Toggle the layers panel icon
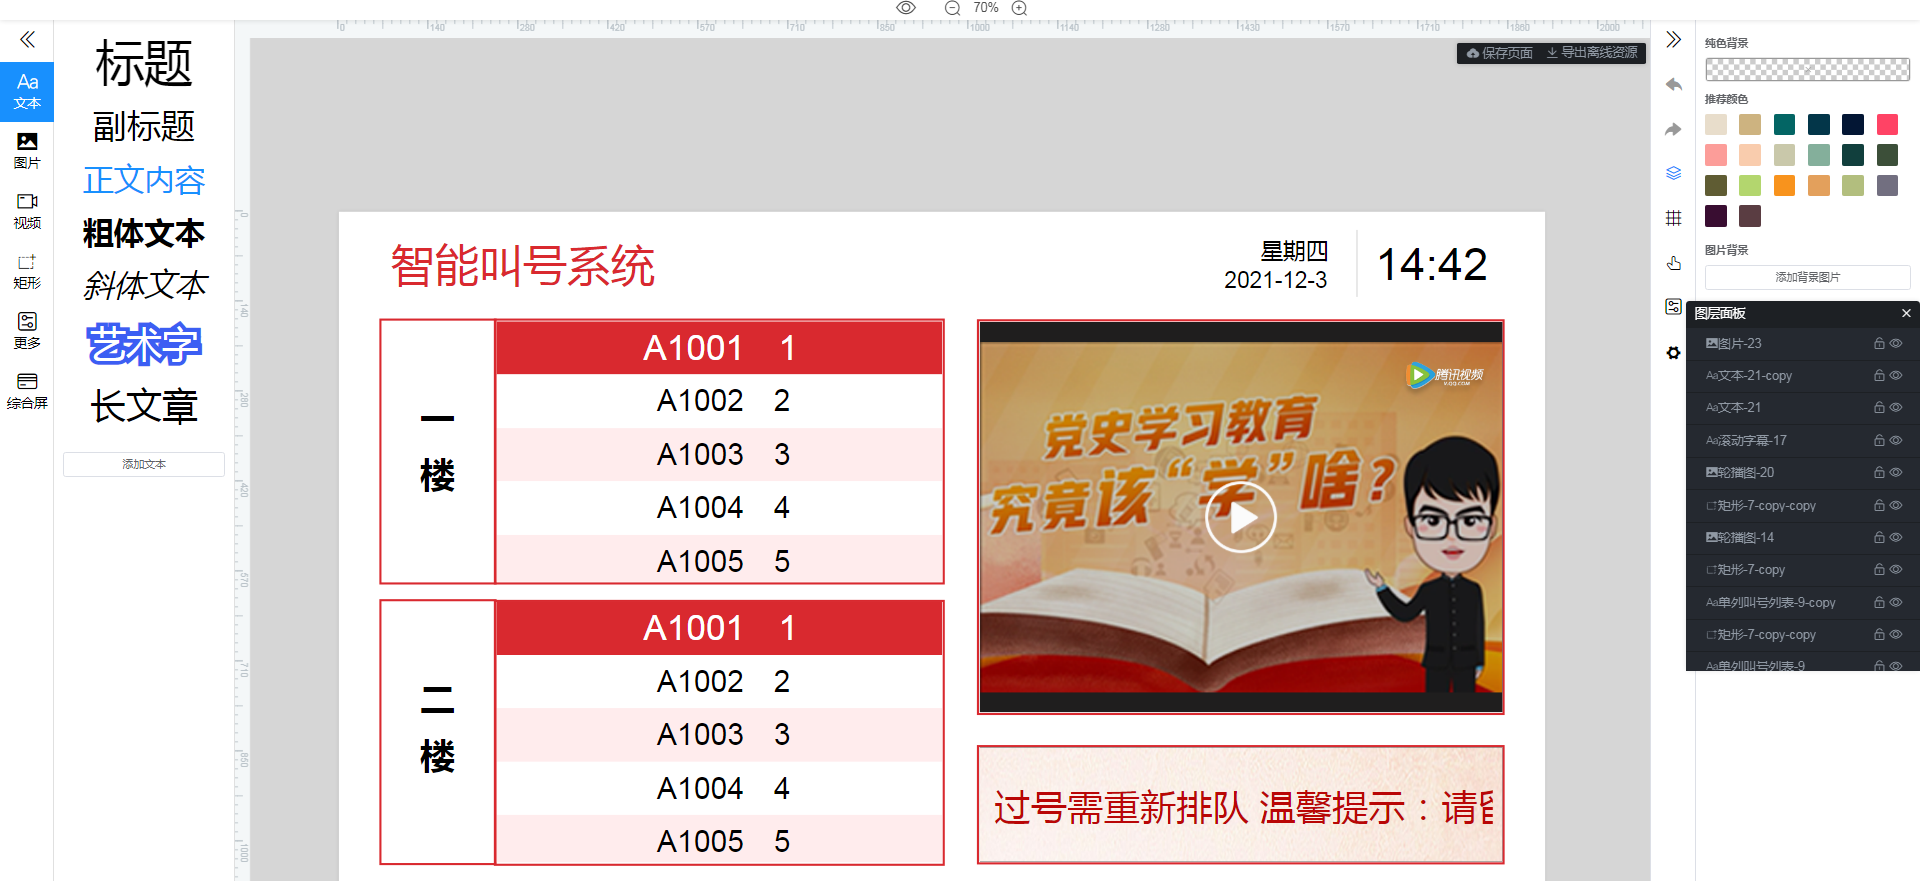 pos(1673,173)
